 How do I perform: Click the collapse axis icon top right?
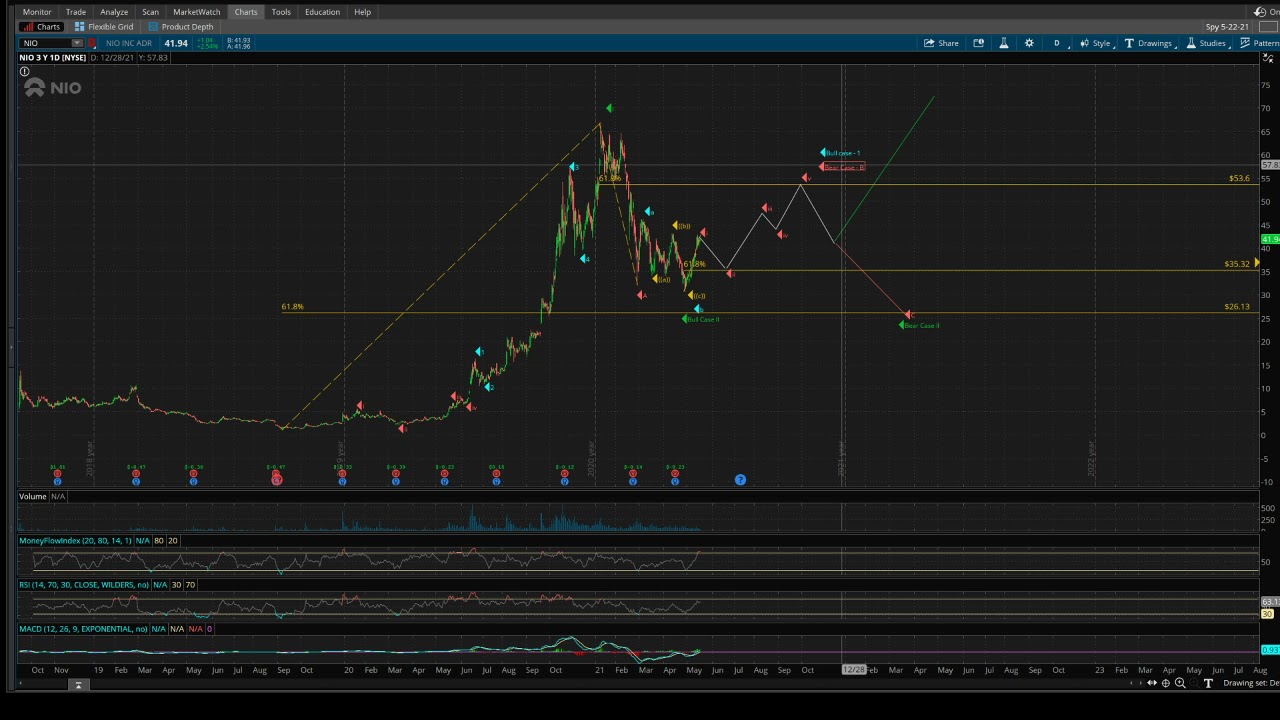click(1268, 57)
